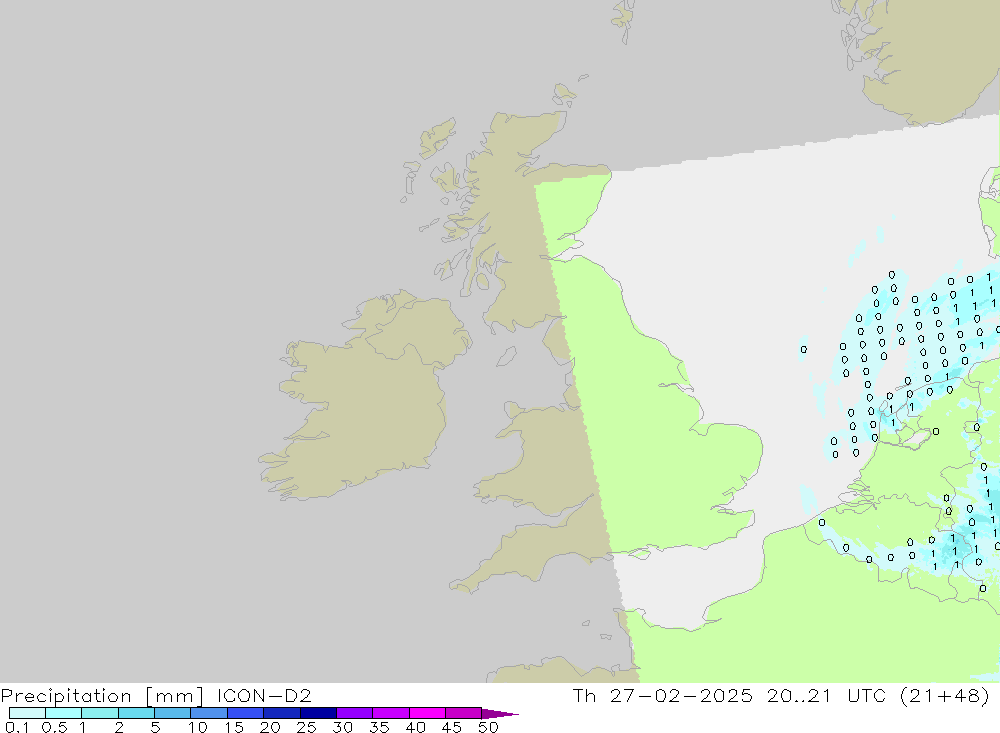Image resolution: width=1000 pixels, height=733 pixels.
Task: Pick the 35–40 mm legend color swatch
Action: tap(390, 713)
